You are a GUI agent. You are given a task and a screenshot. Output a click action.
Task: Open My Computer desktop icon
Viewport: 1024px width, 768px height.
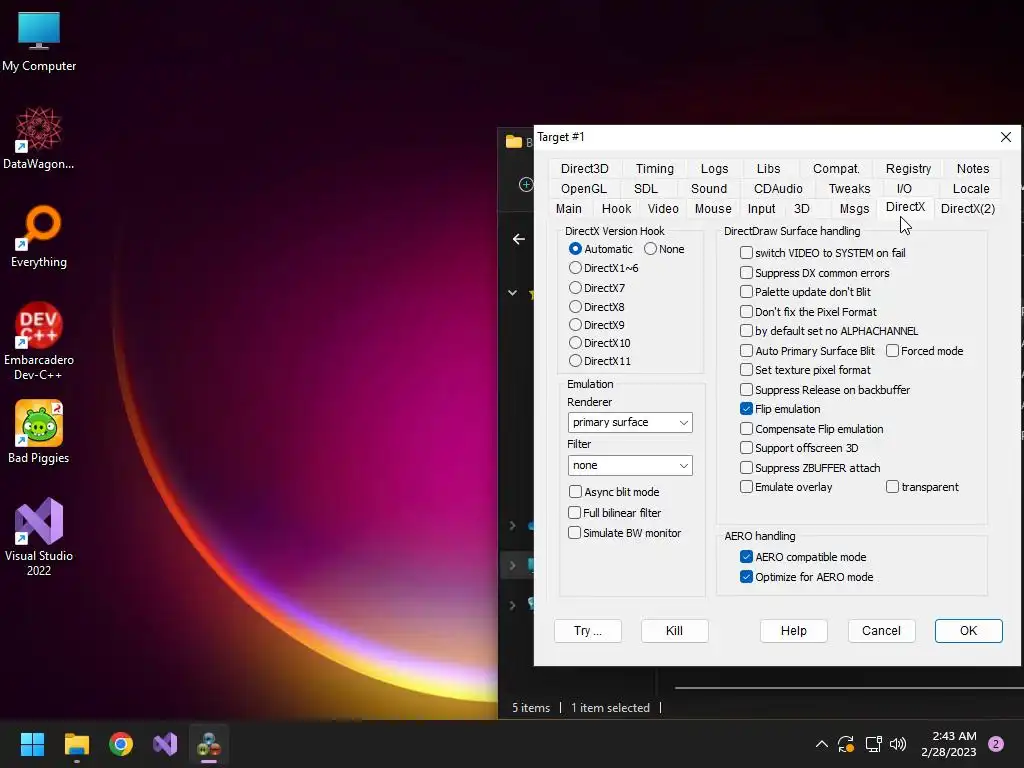(39, 40)
